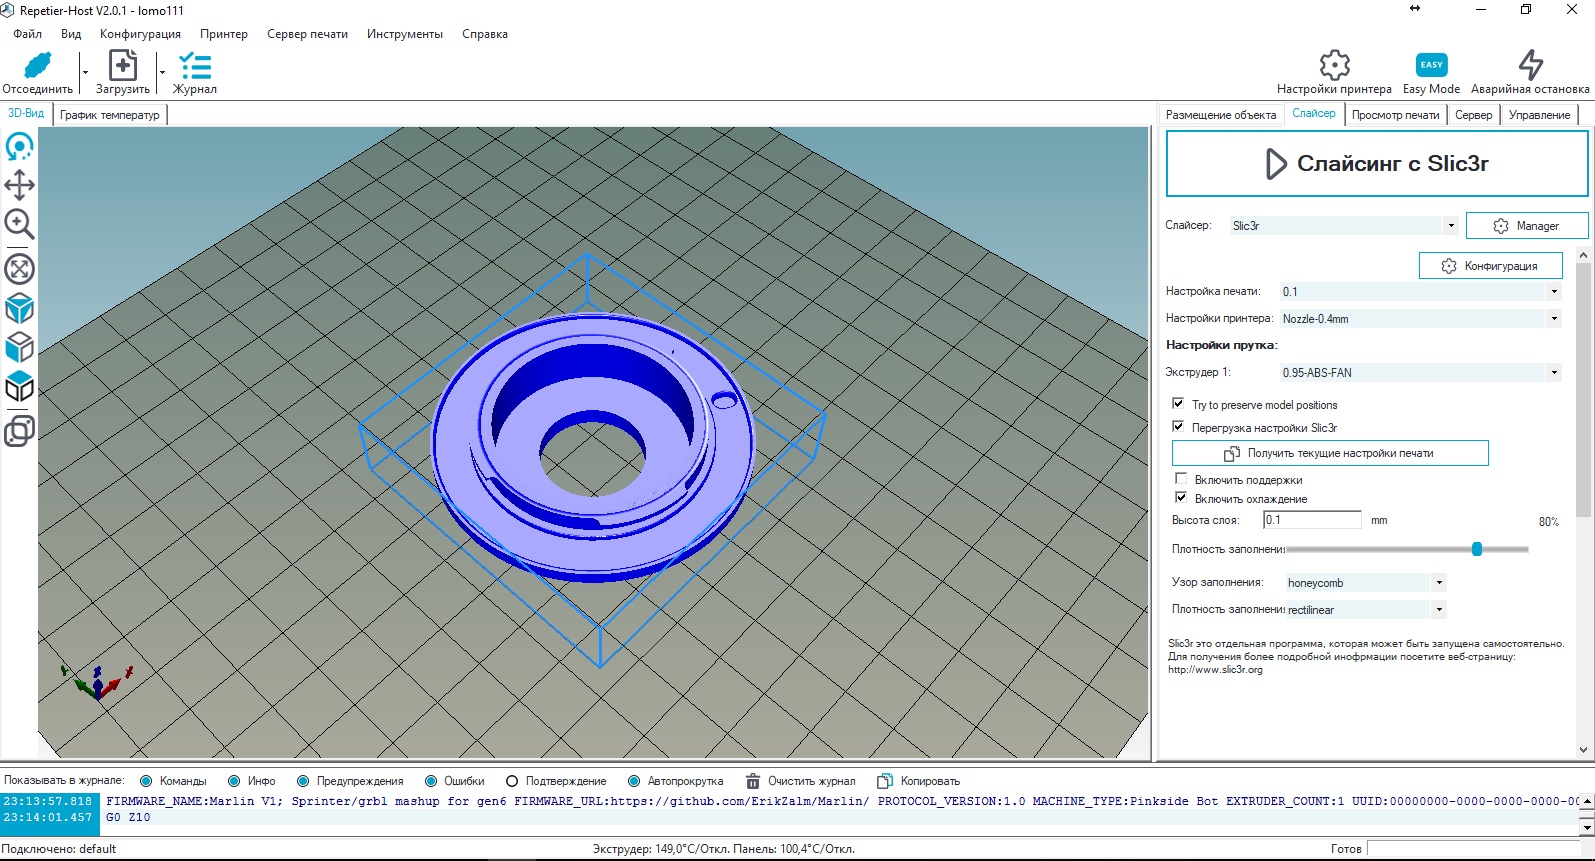Screen dimensions: 1595x861
Task: Open Printer Settings gear icon
Action: (x=1334, y=66)
